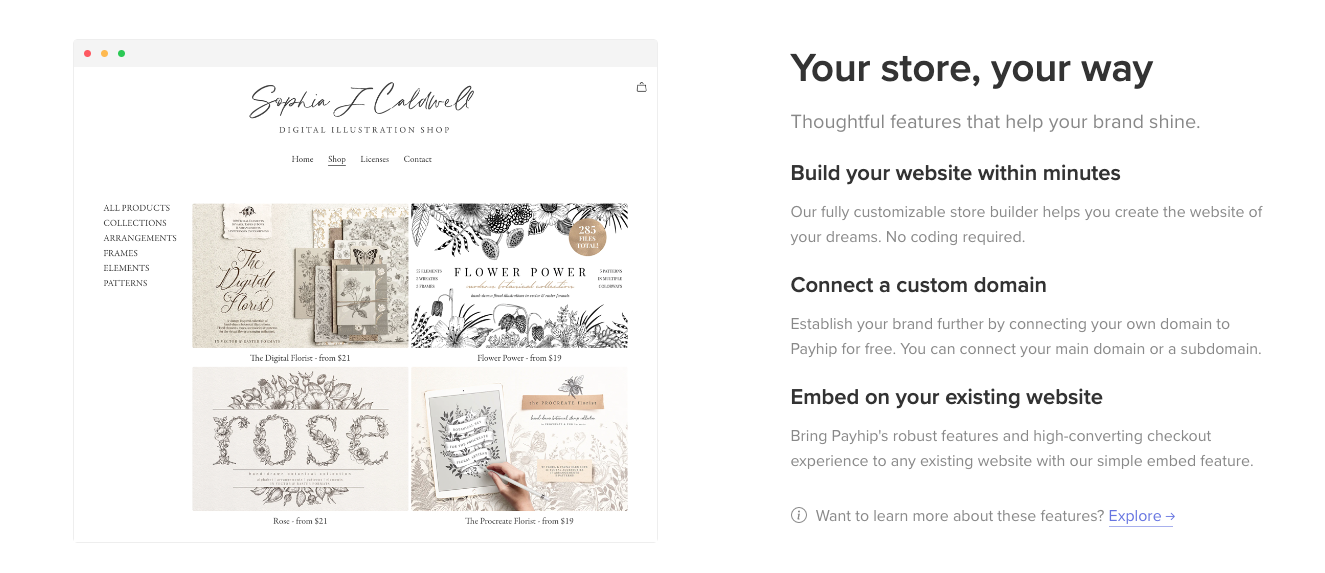View the Patterns category
Screen dimensions: 1325x573
[x=125, y=283]
